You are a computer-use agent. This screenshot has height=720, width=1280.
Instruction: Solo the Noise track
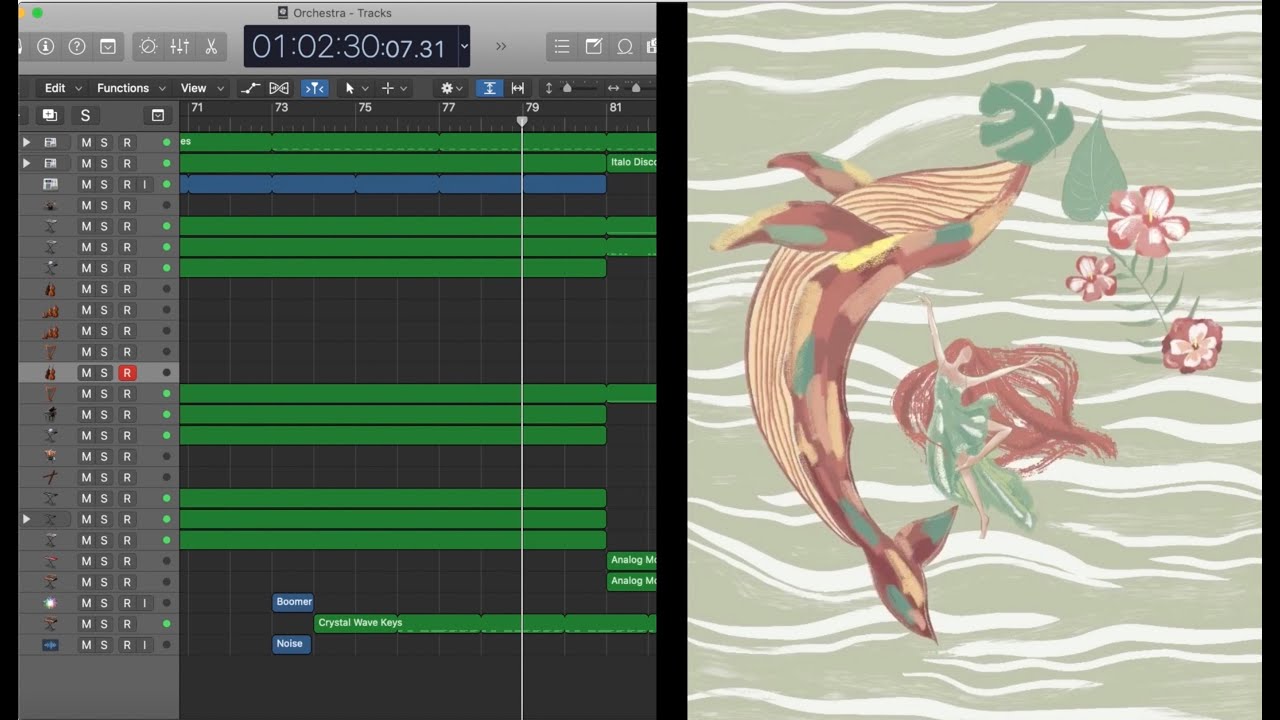click(104, 645)
